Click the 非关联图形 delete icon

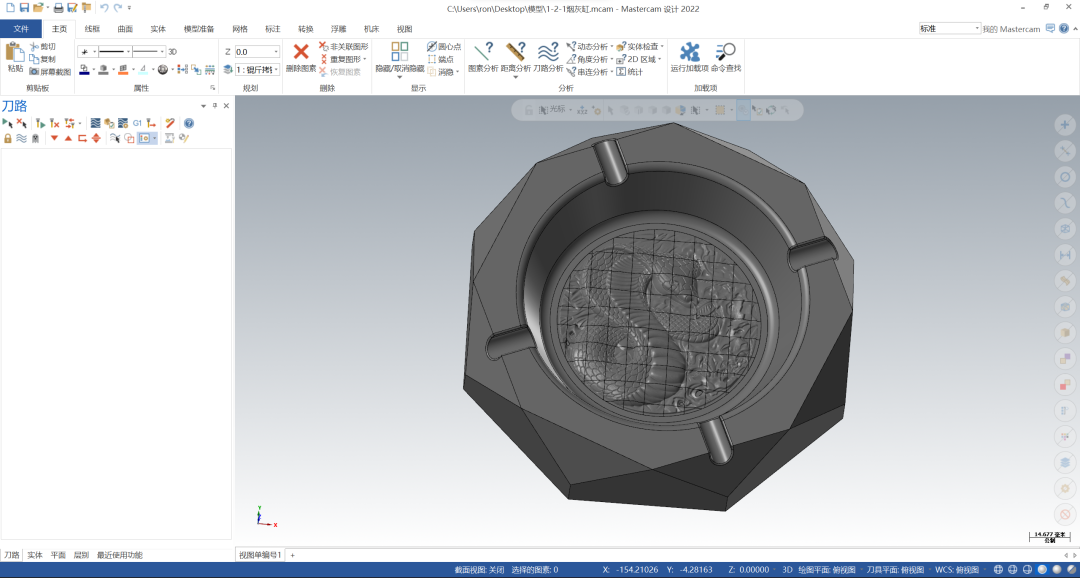click(324, 46)
